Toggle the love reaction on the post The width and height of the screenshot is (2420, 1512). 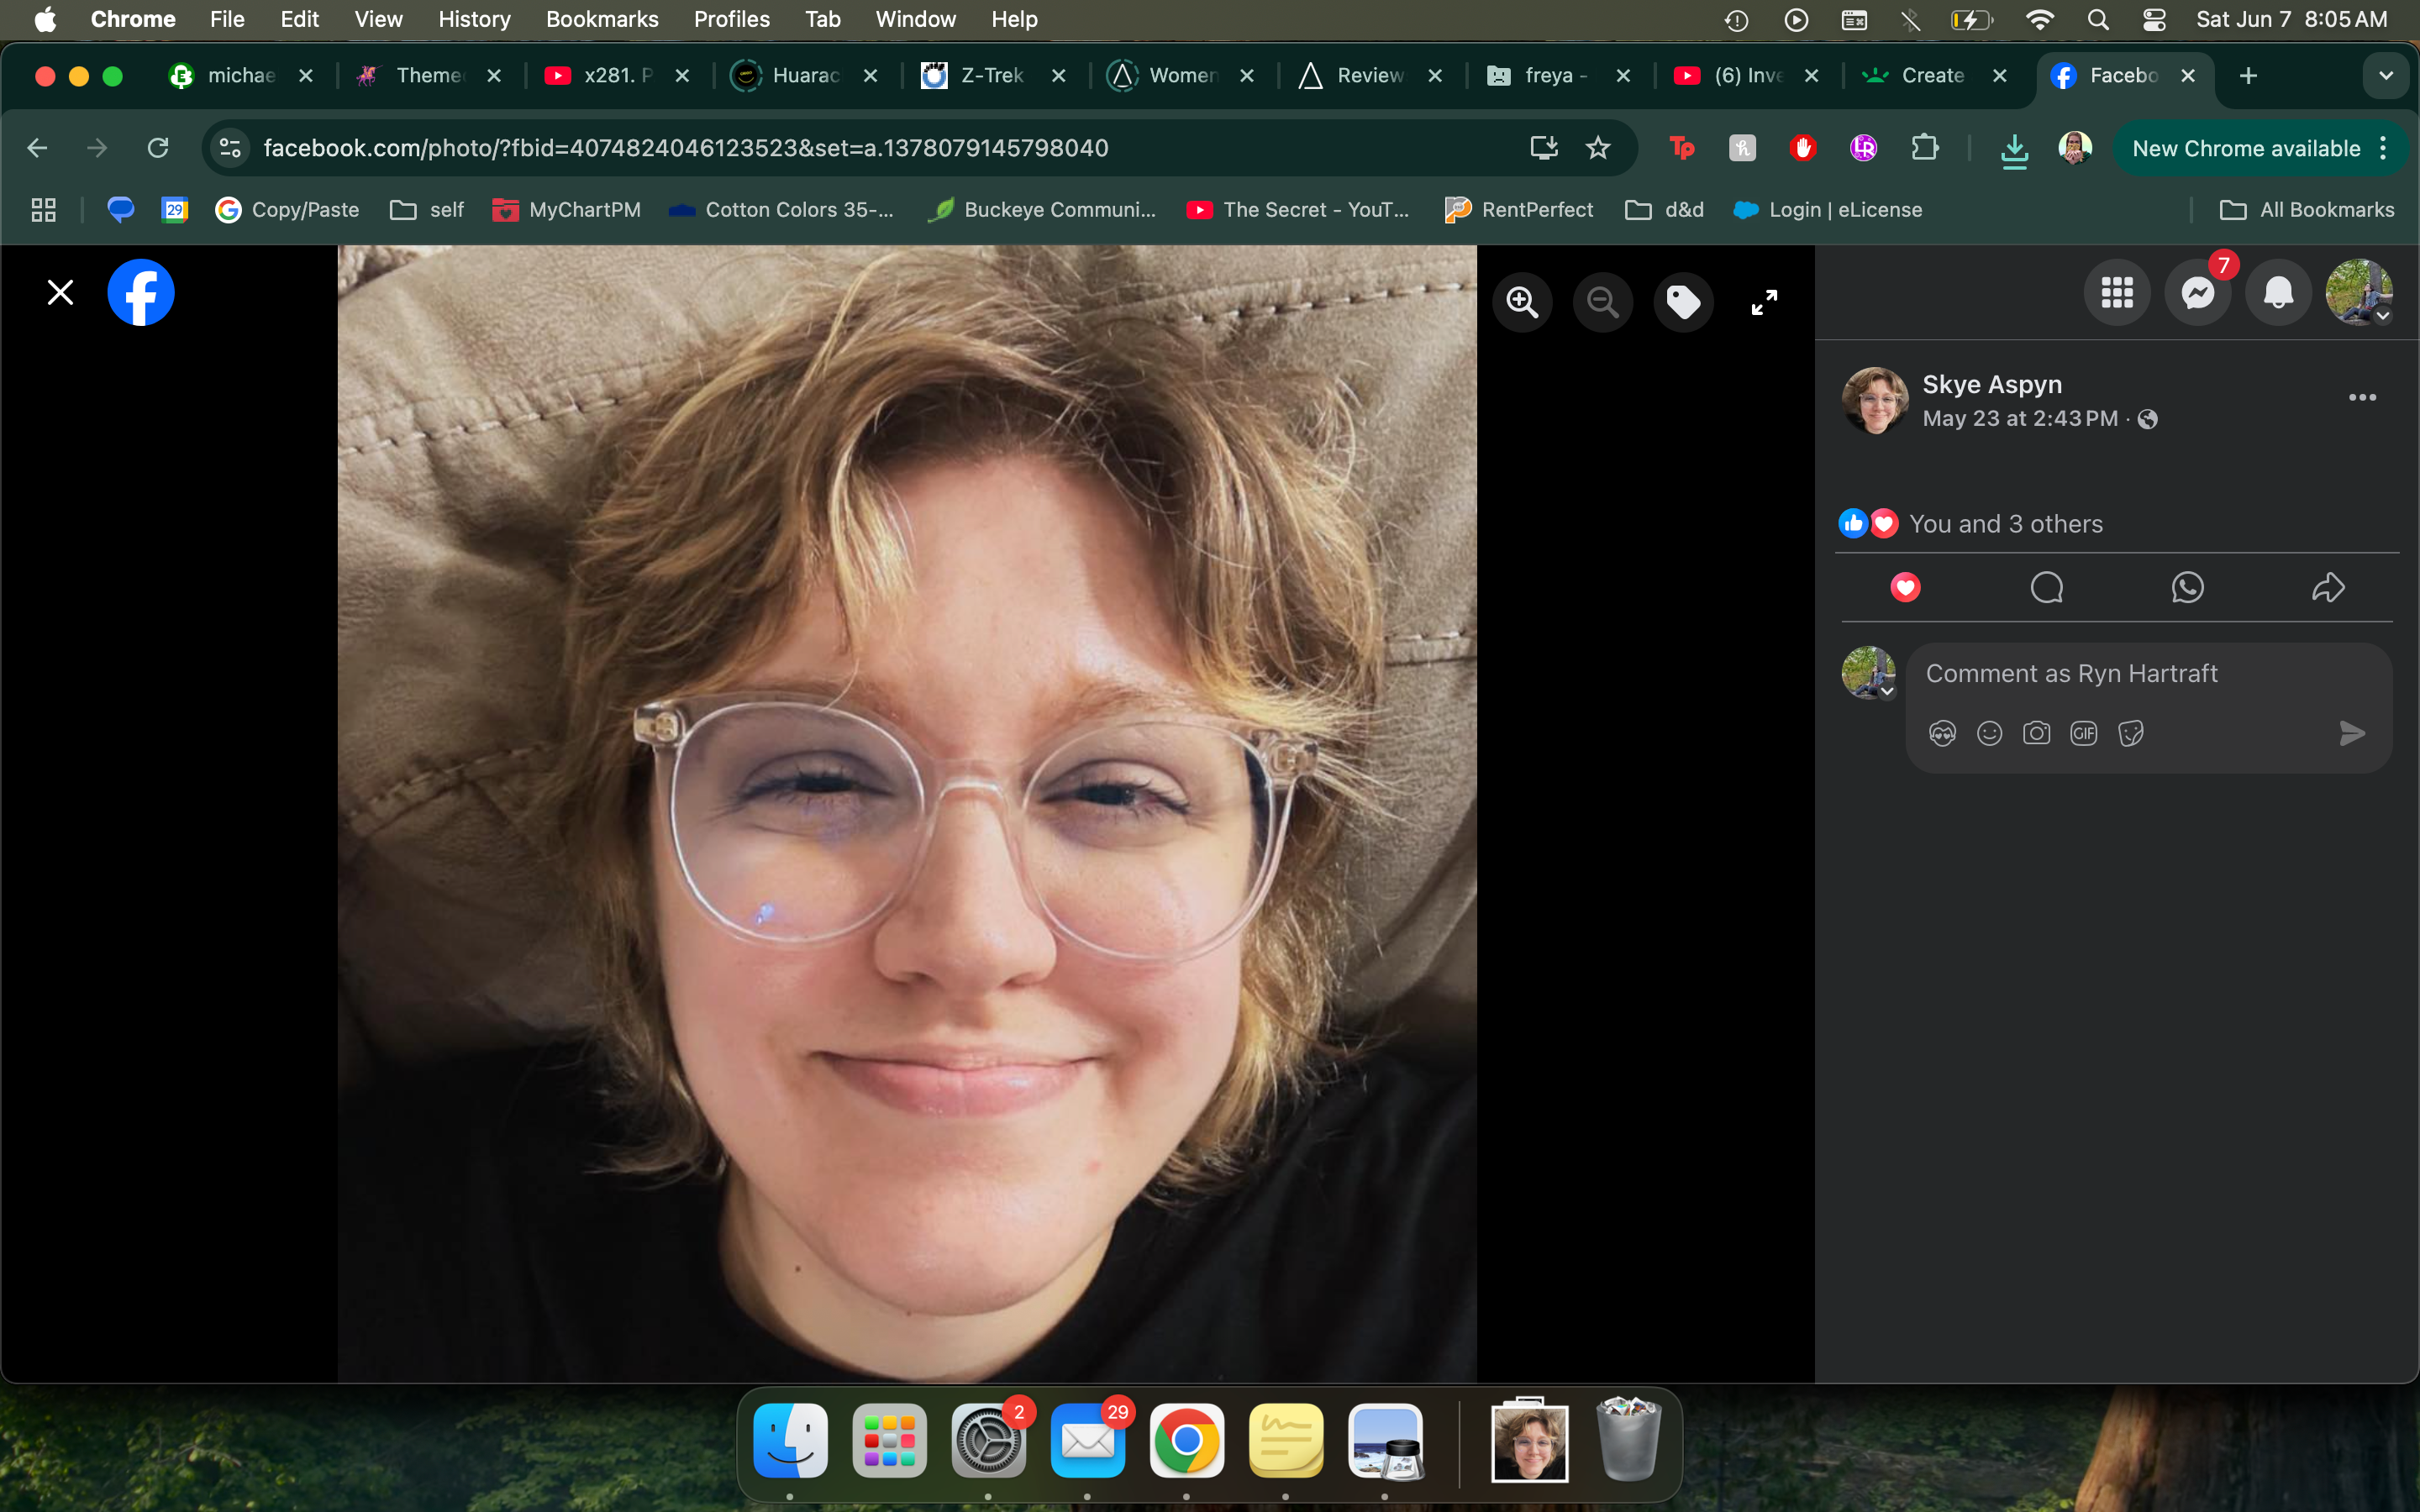pos(1905,588)
